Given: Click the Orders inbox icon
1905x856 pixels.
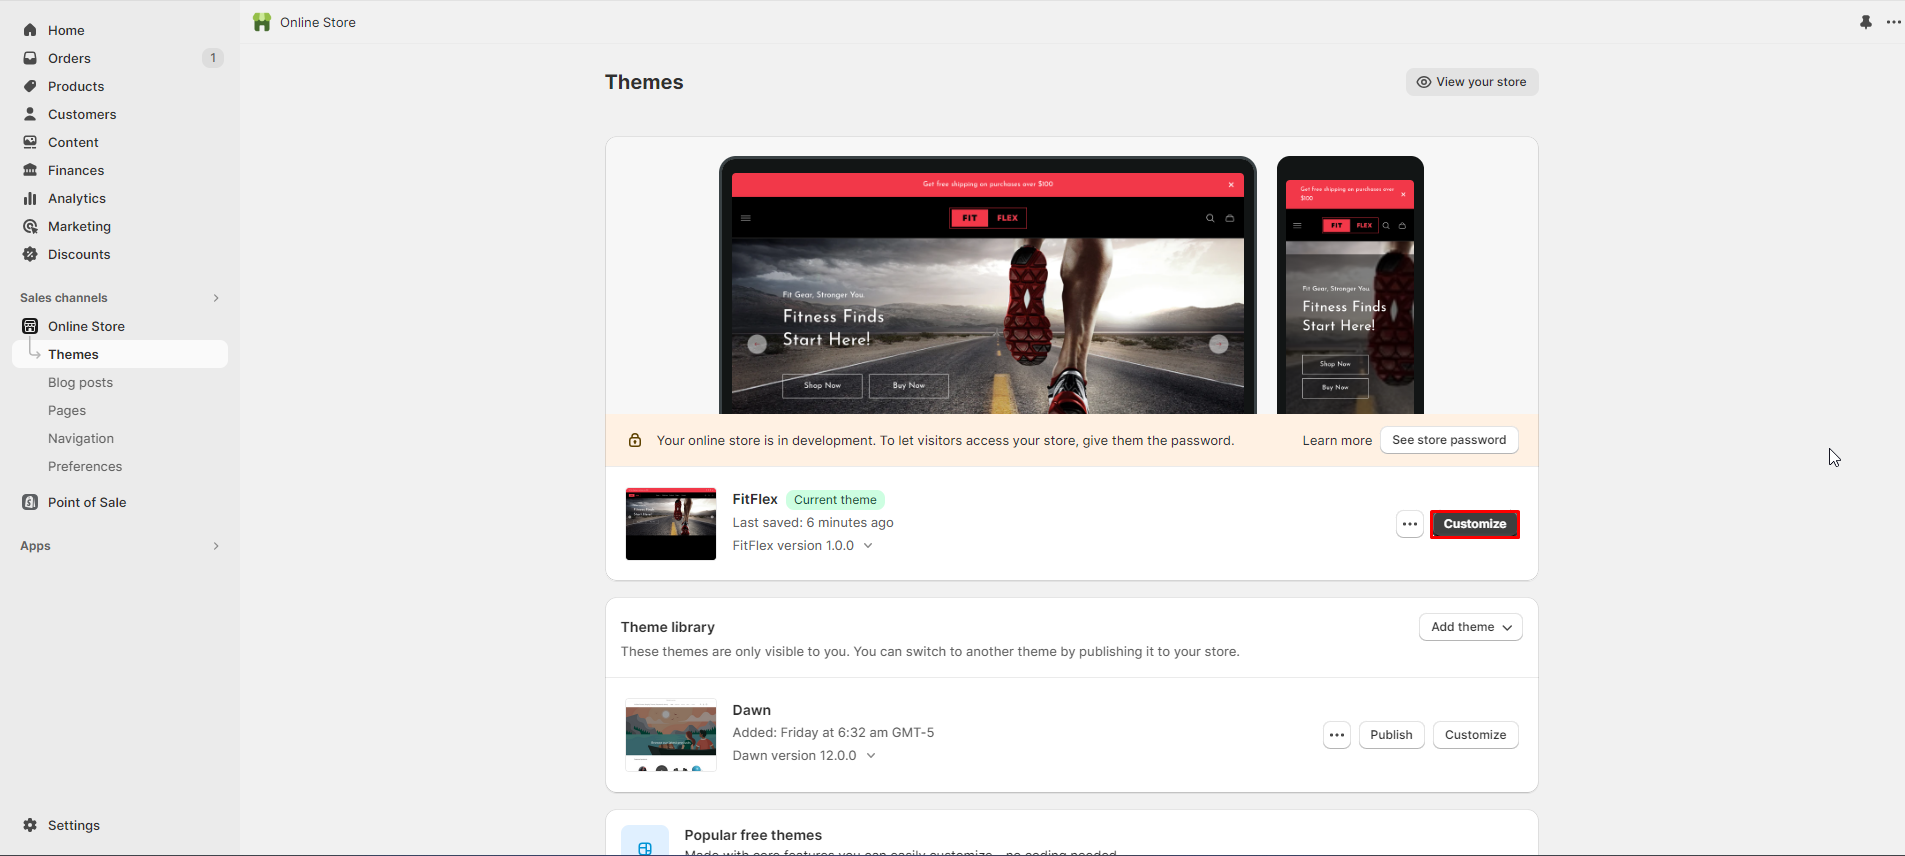Looking at the screenshot, I should click(x=30, y=58).
